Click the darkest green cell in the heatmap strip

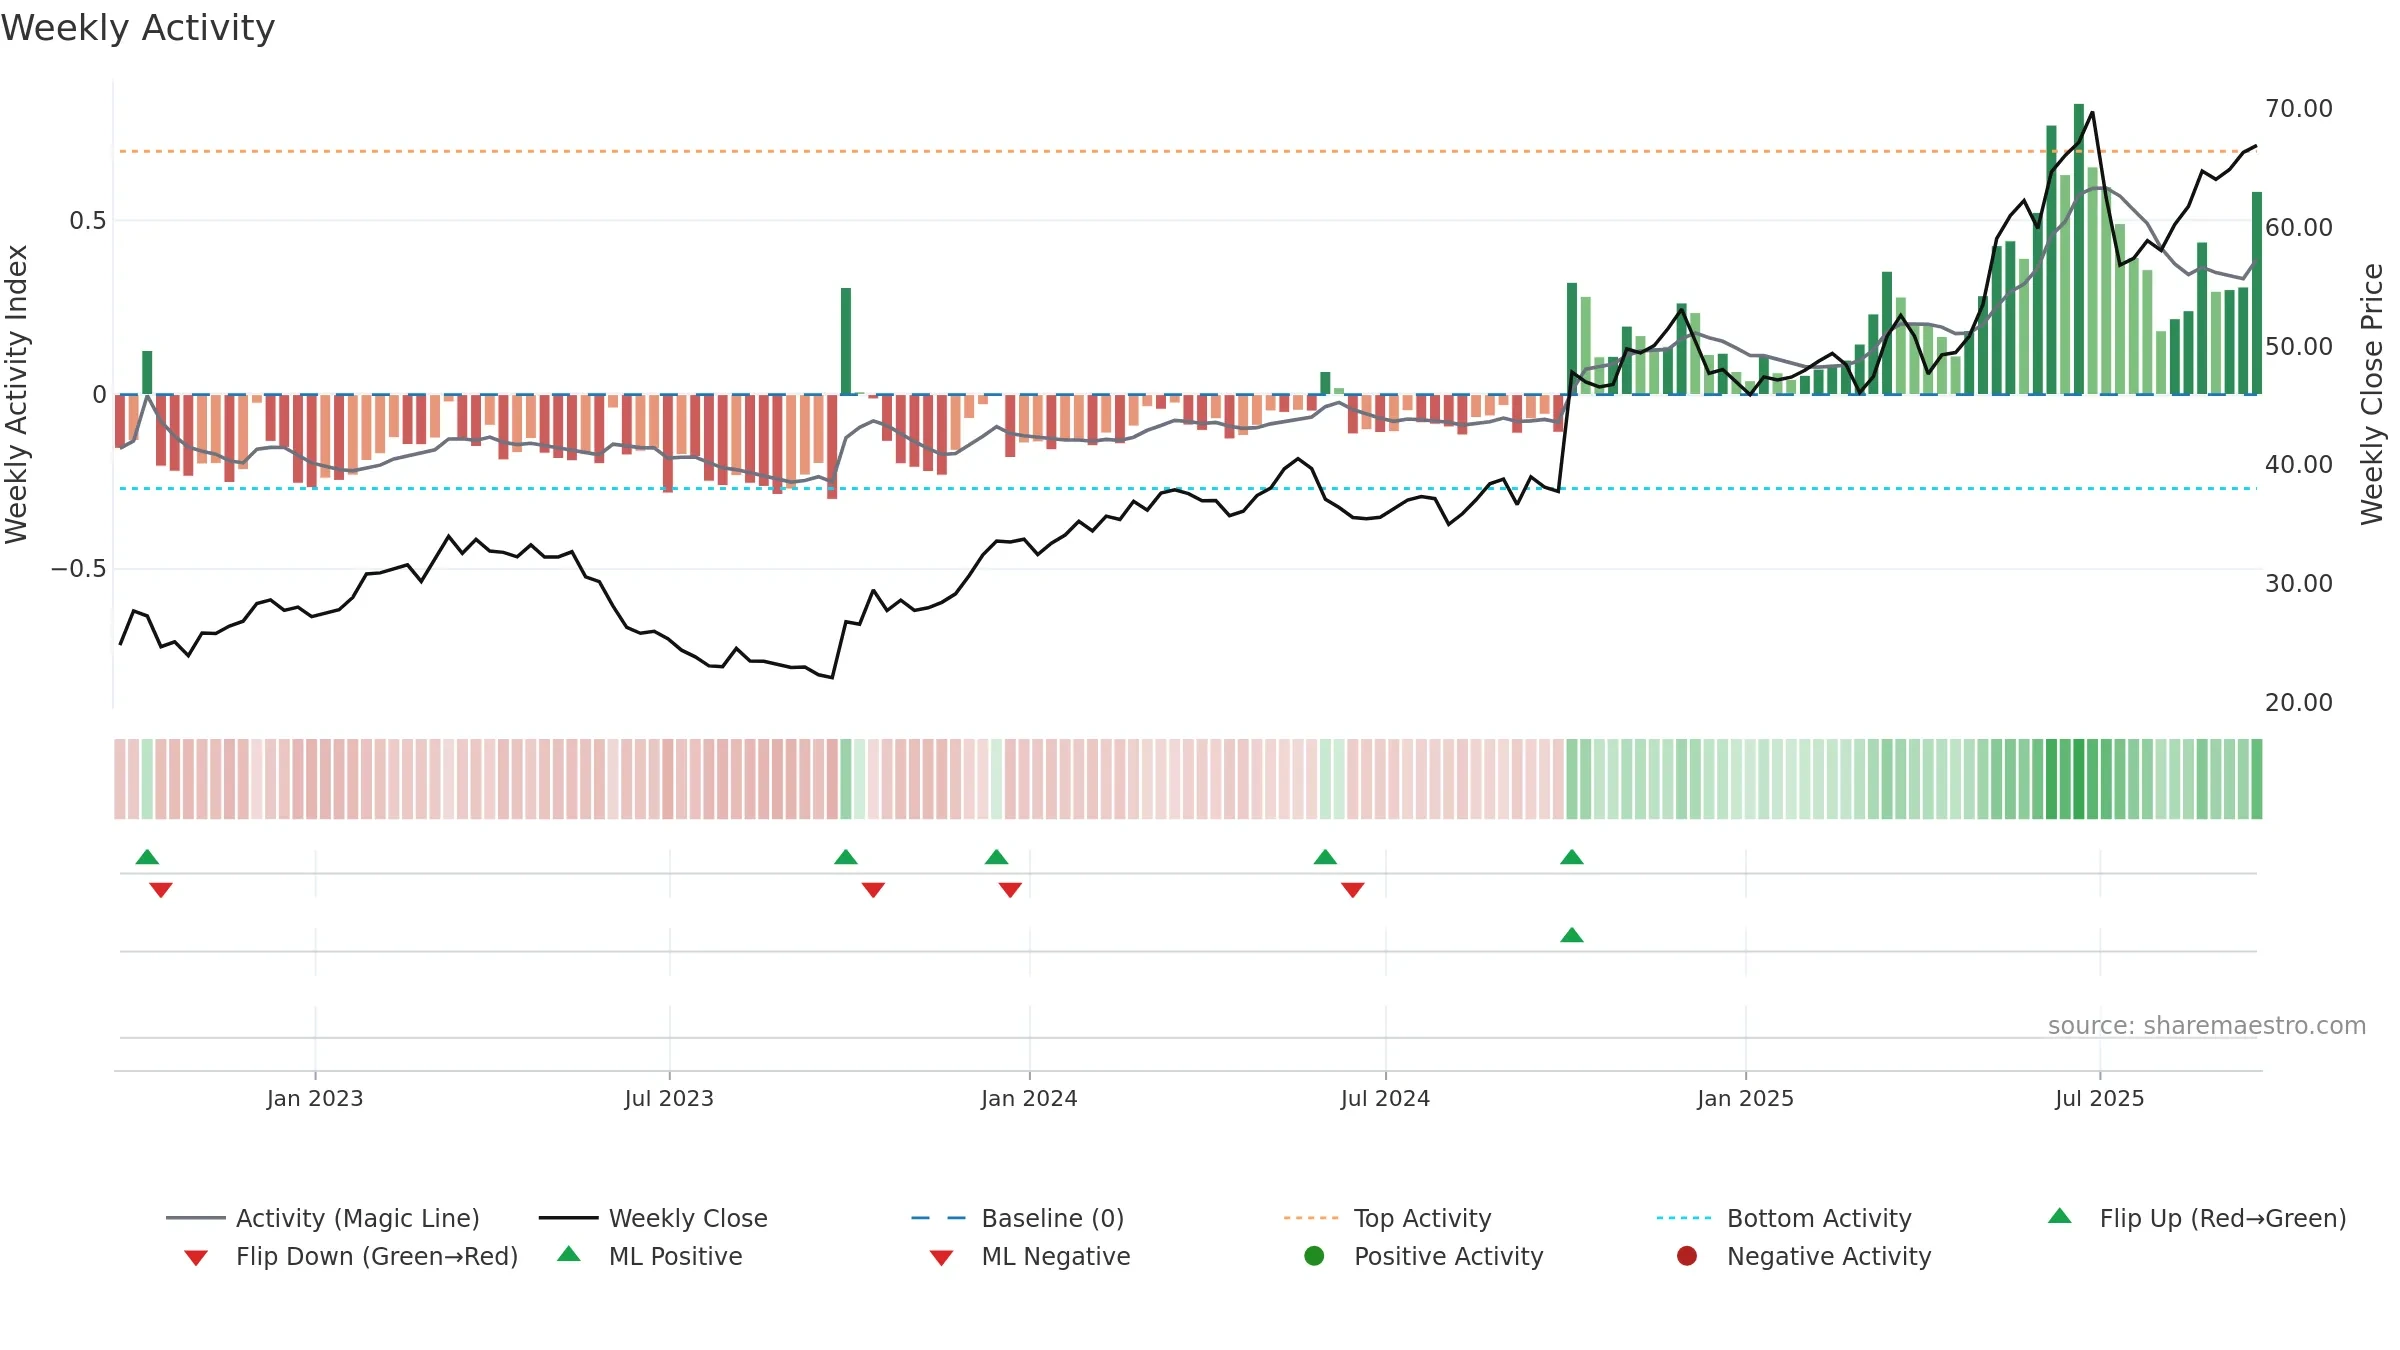tap(2079, 779)
